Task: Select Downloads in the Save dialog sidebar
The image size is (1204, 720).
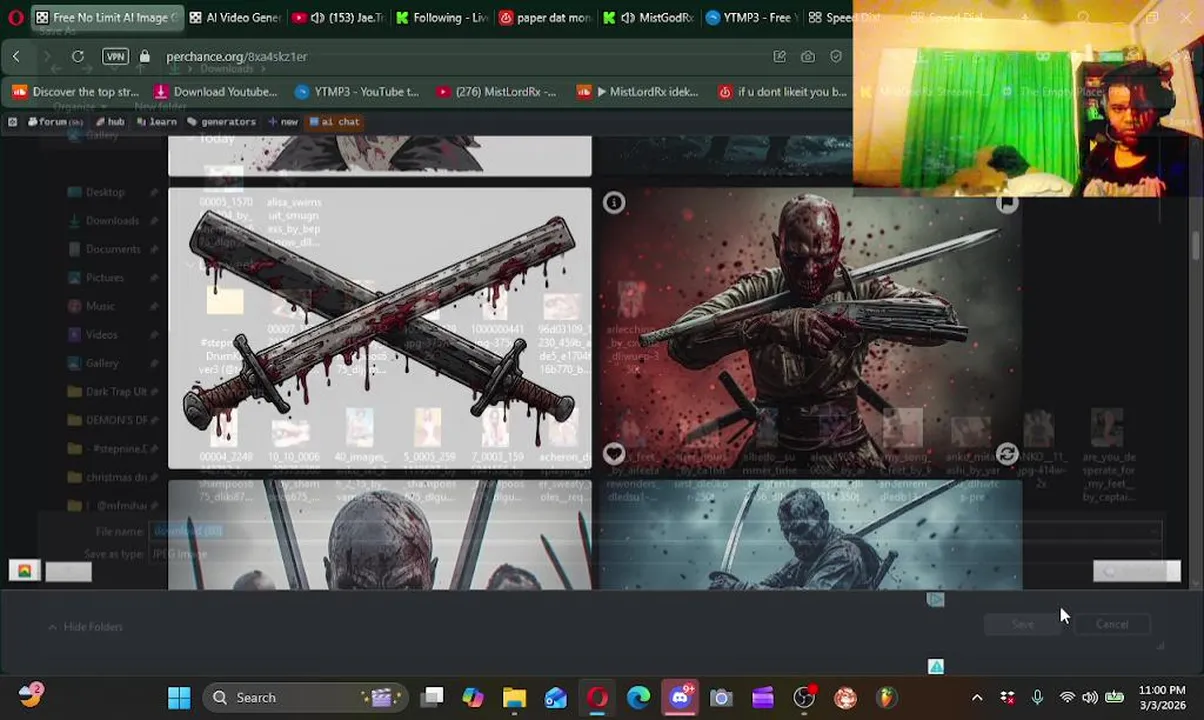Action: click(111, 221)
